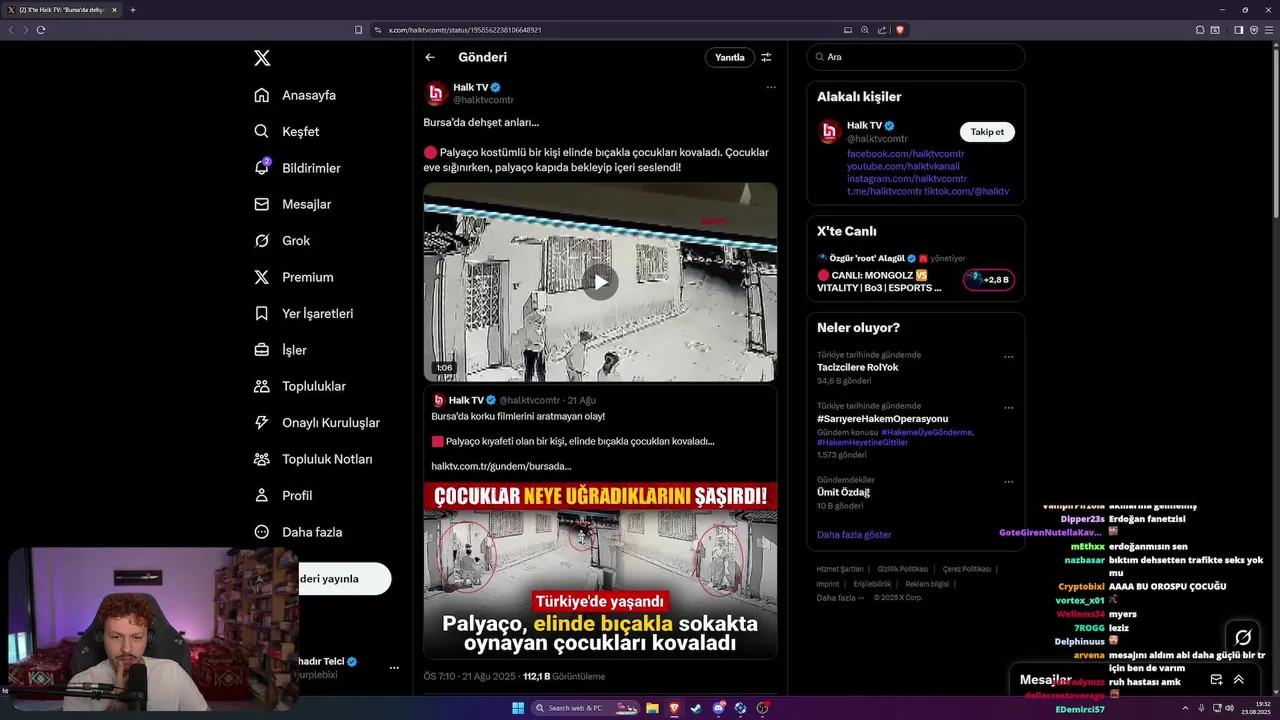Open Steam from the taskbar
The image size is (1280, 720).
click(x=696, y=708)
